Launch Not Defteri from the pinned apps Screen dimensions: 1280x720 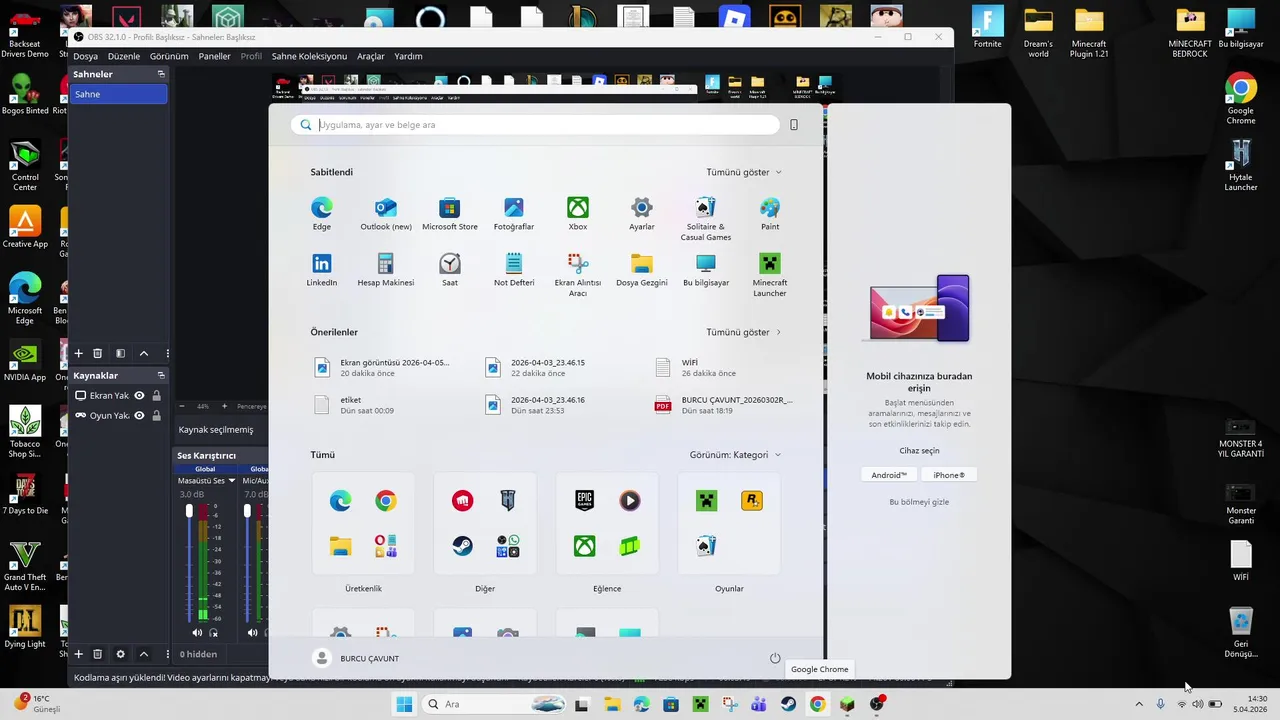tap(514, 270)
